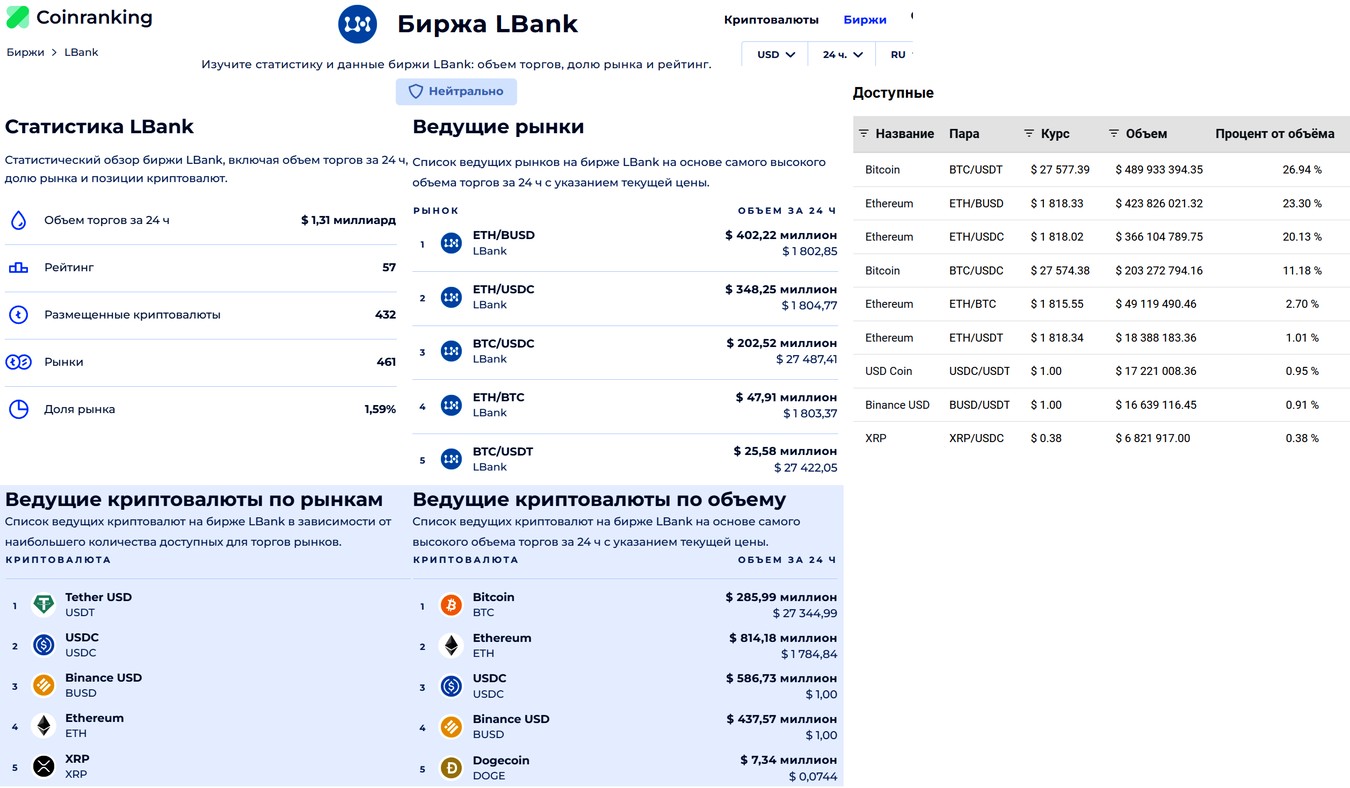Click BUSD/USDT pair cell

point(979,405)
